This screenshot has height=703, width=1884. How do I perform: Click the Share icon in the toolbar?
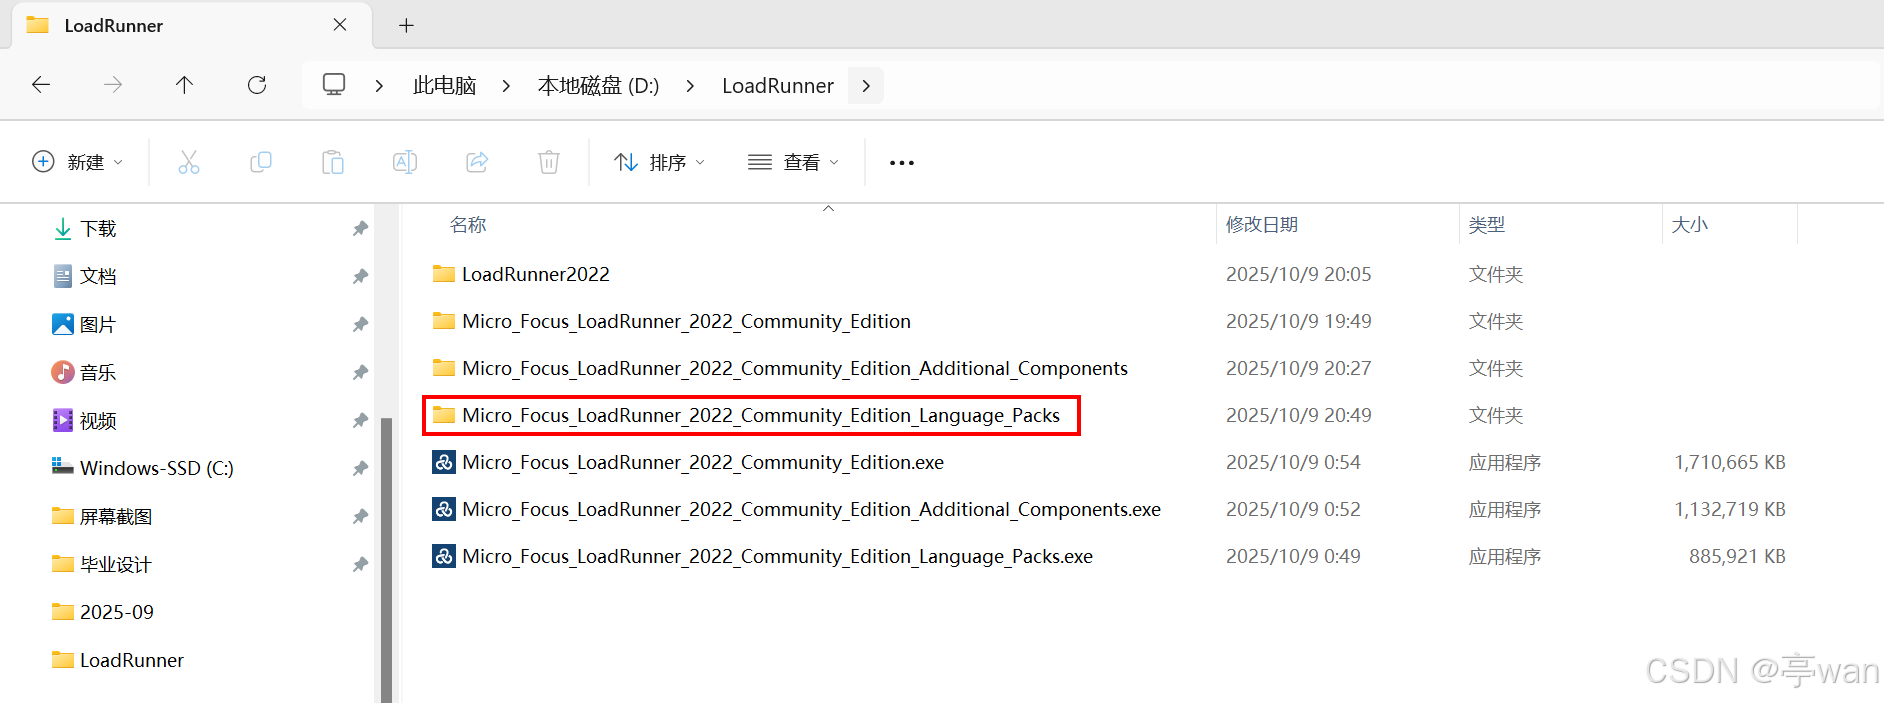pyautogui.click(x=477, y=162)
